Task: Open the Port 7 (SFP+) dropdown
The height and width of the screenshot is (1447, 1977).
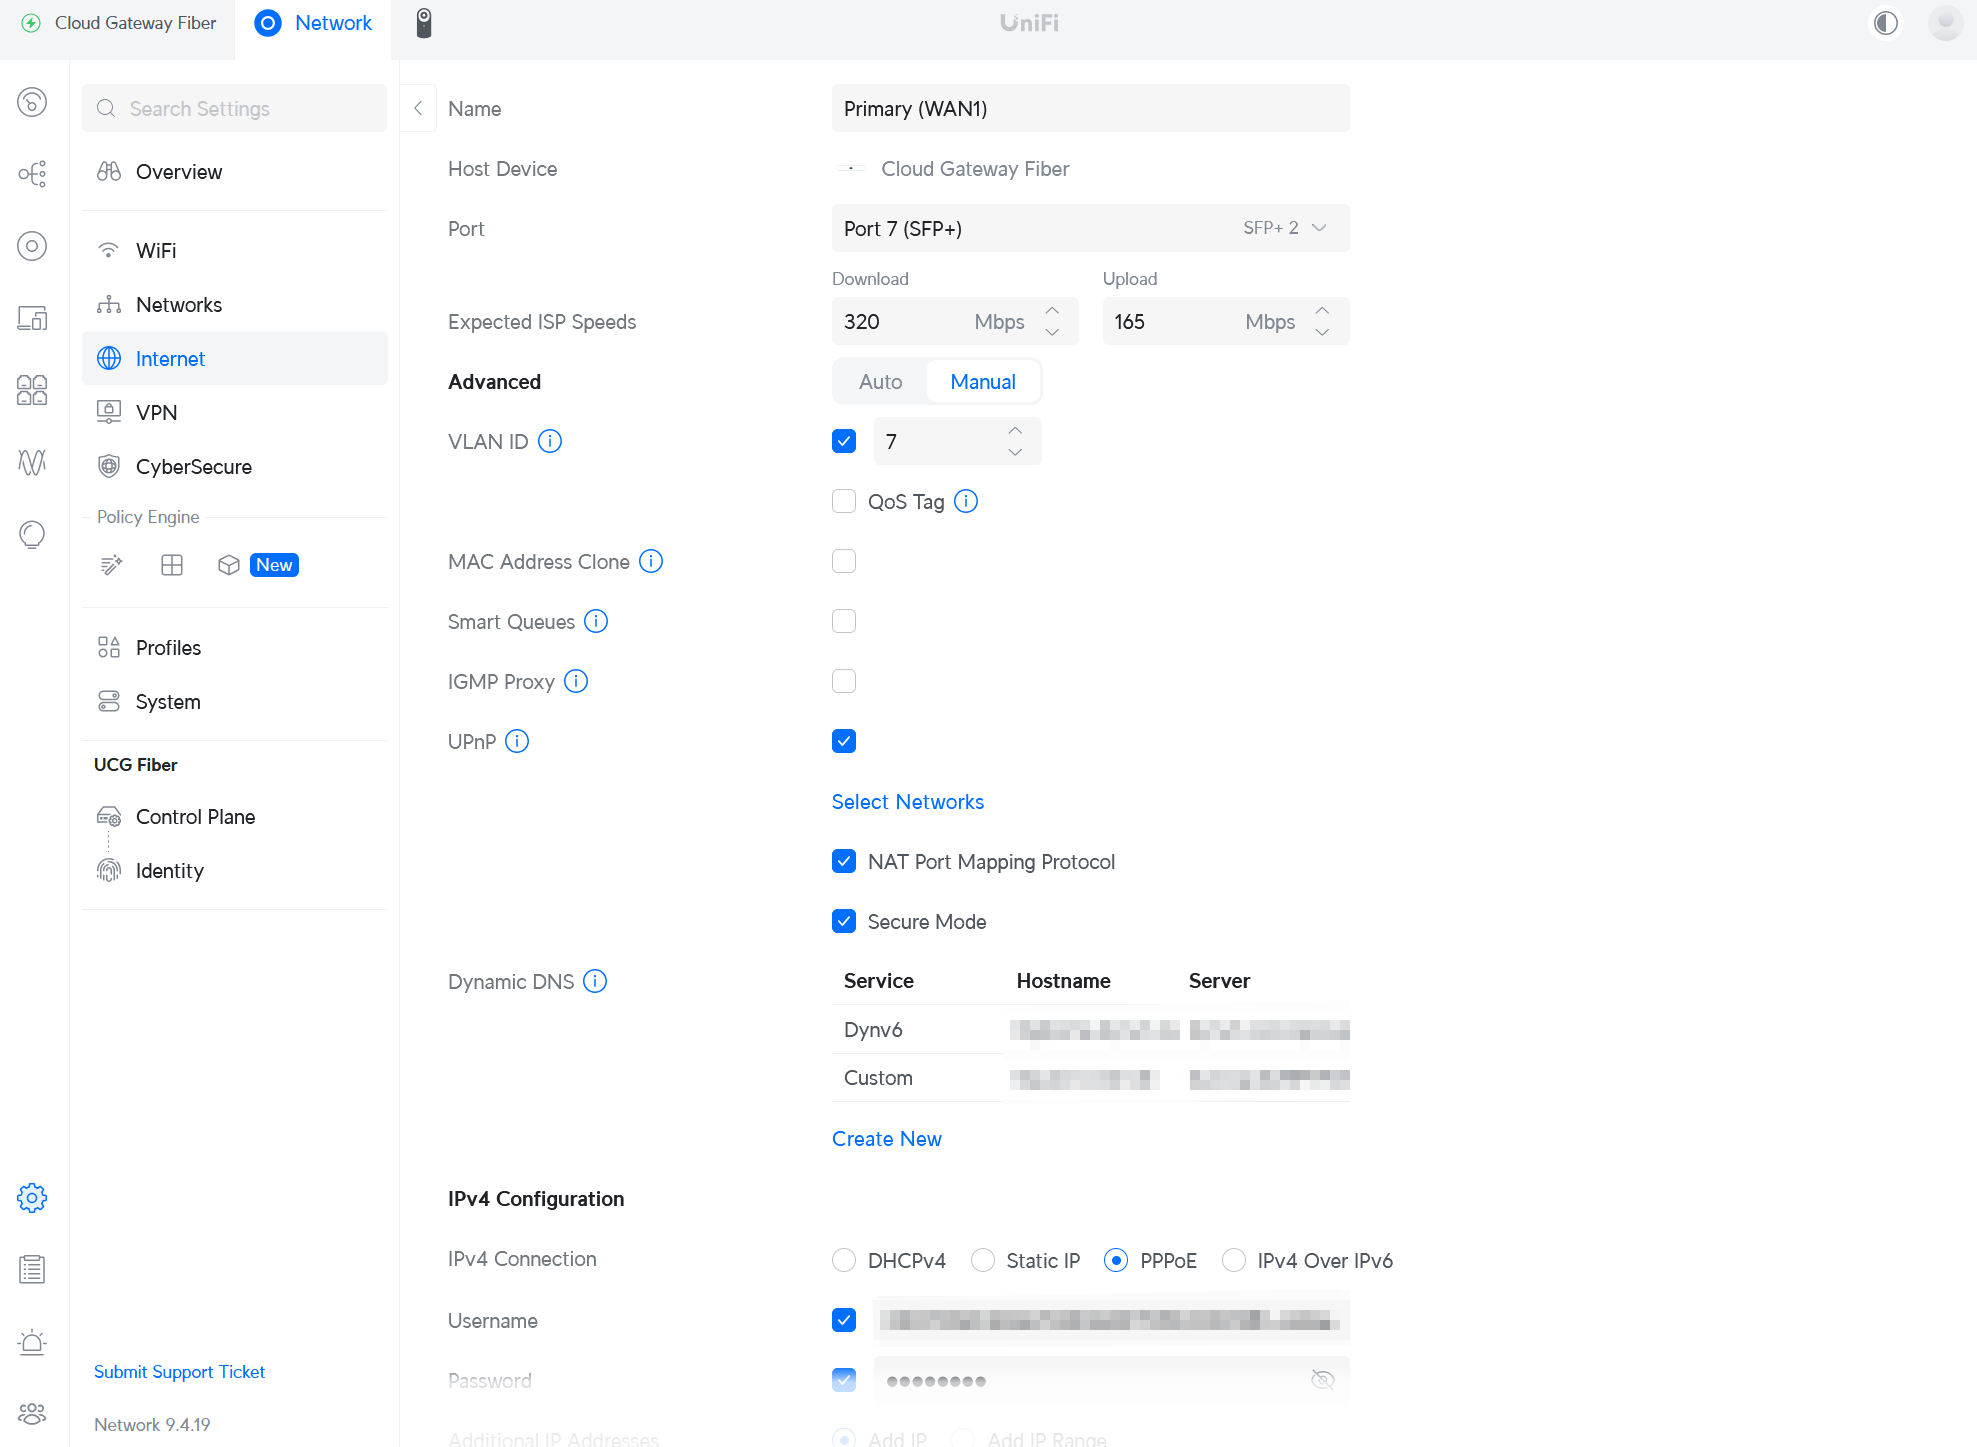Action: coord(1090,228)
